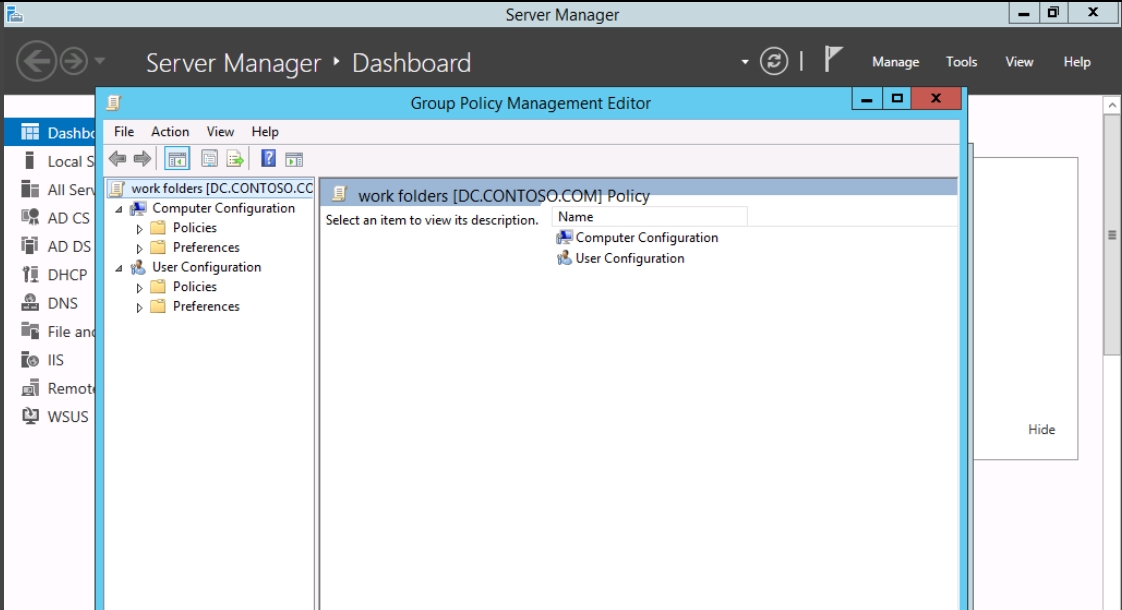Refresh the Server Manager dashboard
Image resolution: width=1122 pixels, height=610 pixels.
pyautogui.click(x=774, y=61)
